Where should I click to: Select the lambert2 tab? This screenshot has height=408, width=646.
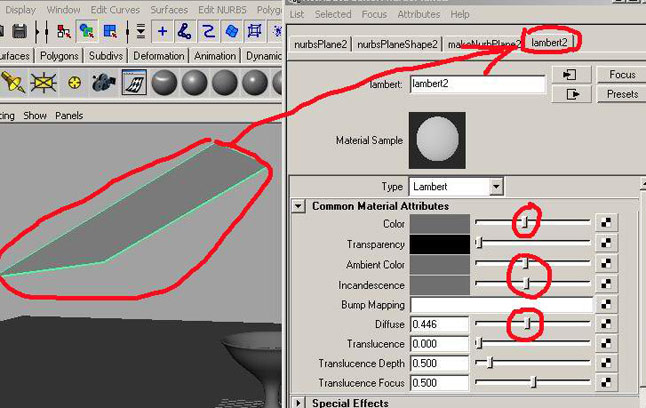coord(549,42)
